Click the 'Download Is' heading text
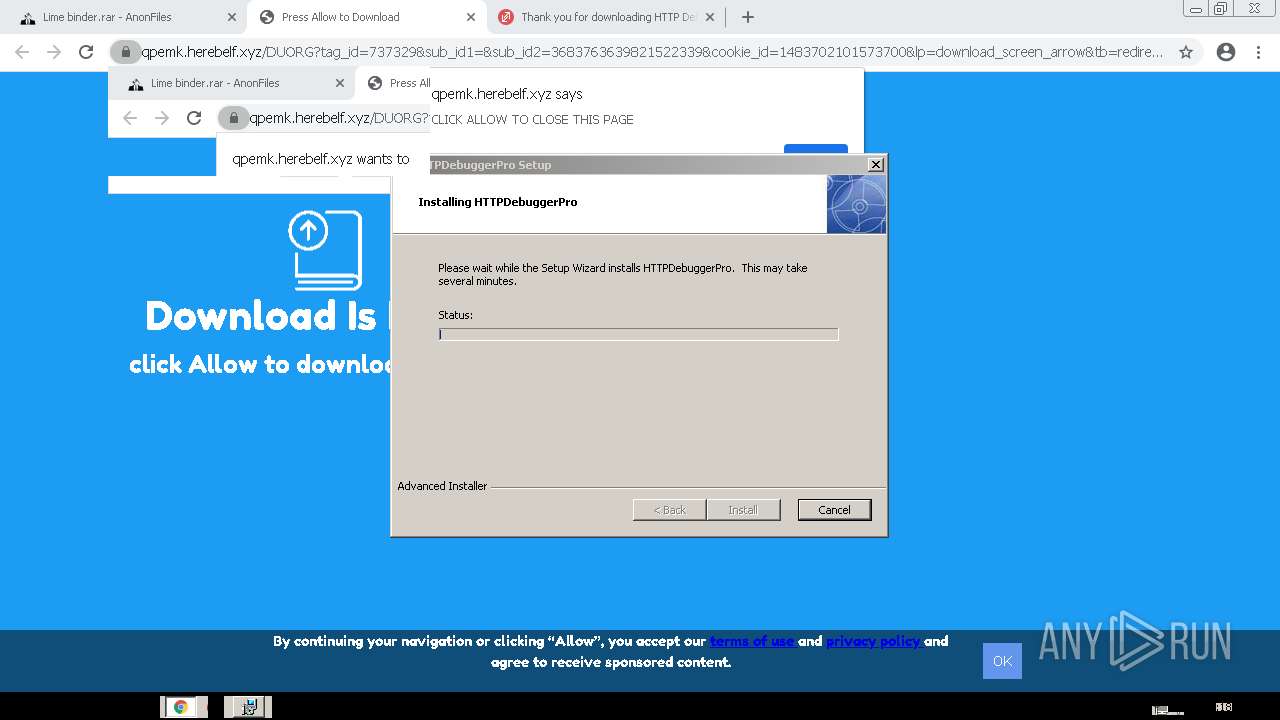 (x=261, y=316)
